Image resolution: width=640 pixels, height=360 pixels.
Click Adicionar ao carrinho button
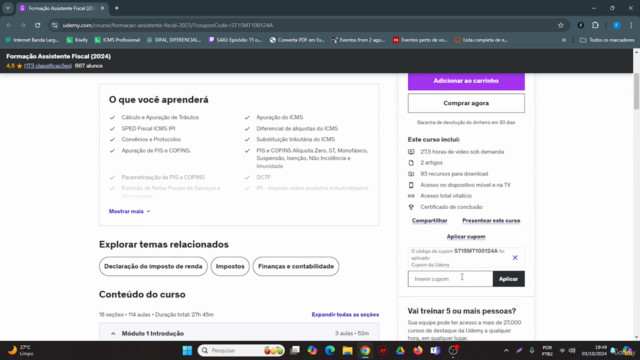(x=466, y=81)
